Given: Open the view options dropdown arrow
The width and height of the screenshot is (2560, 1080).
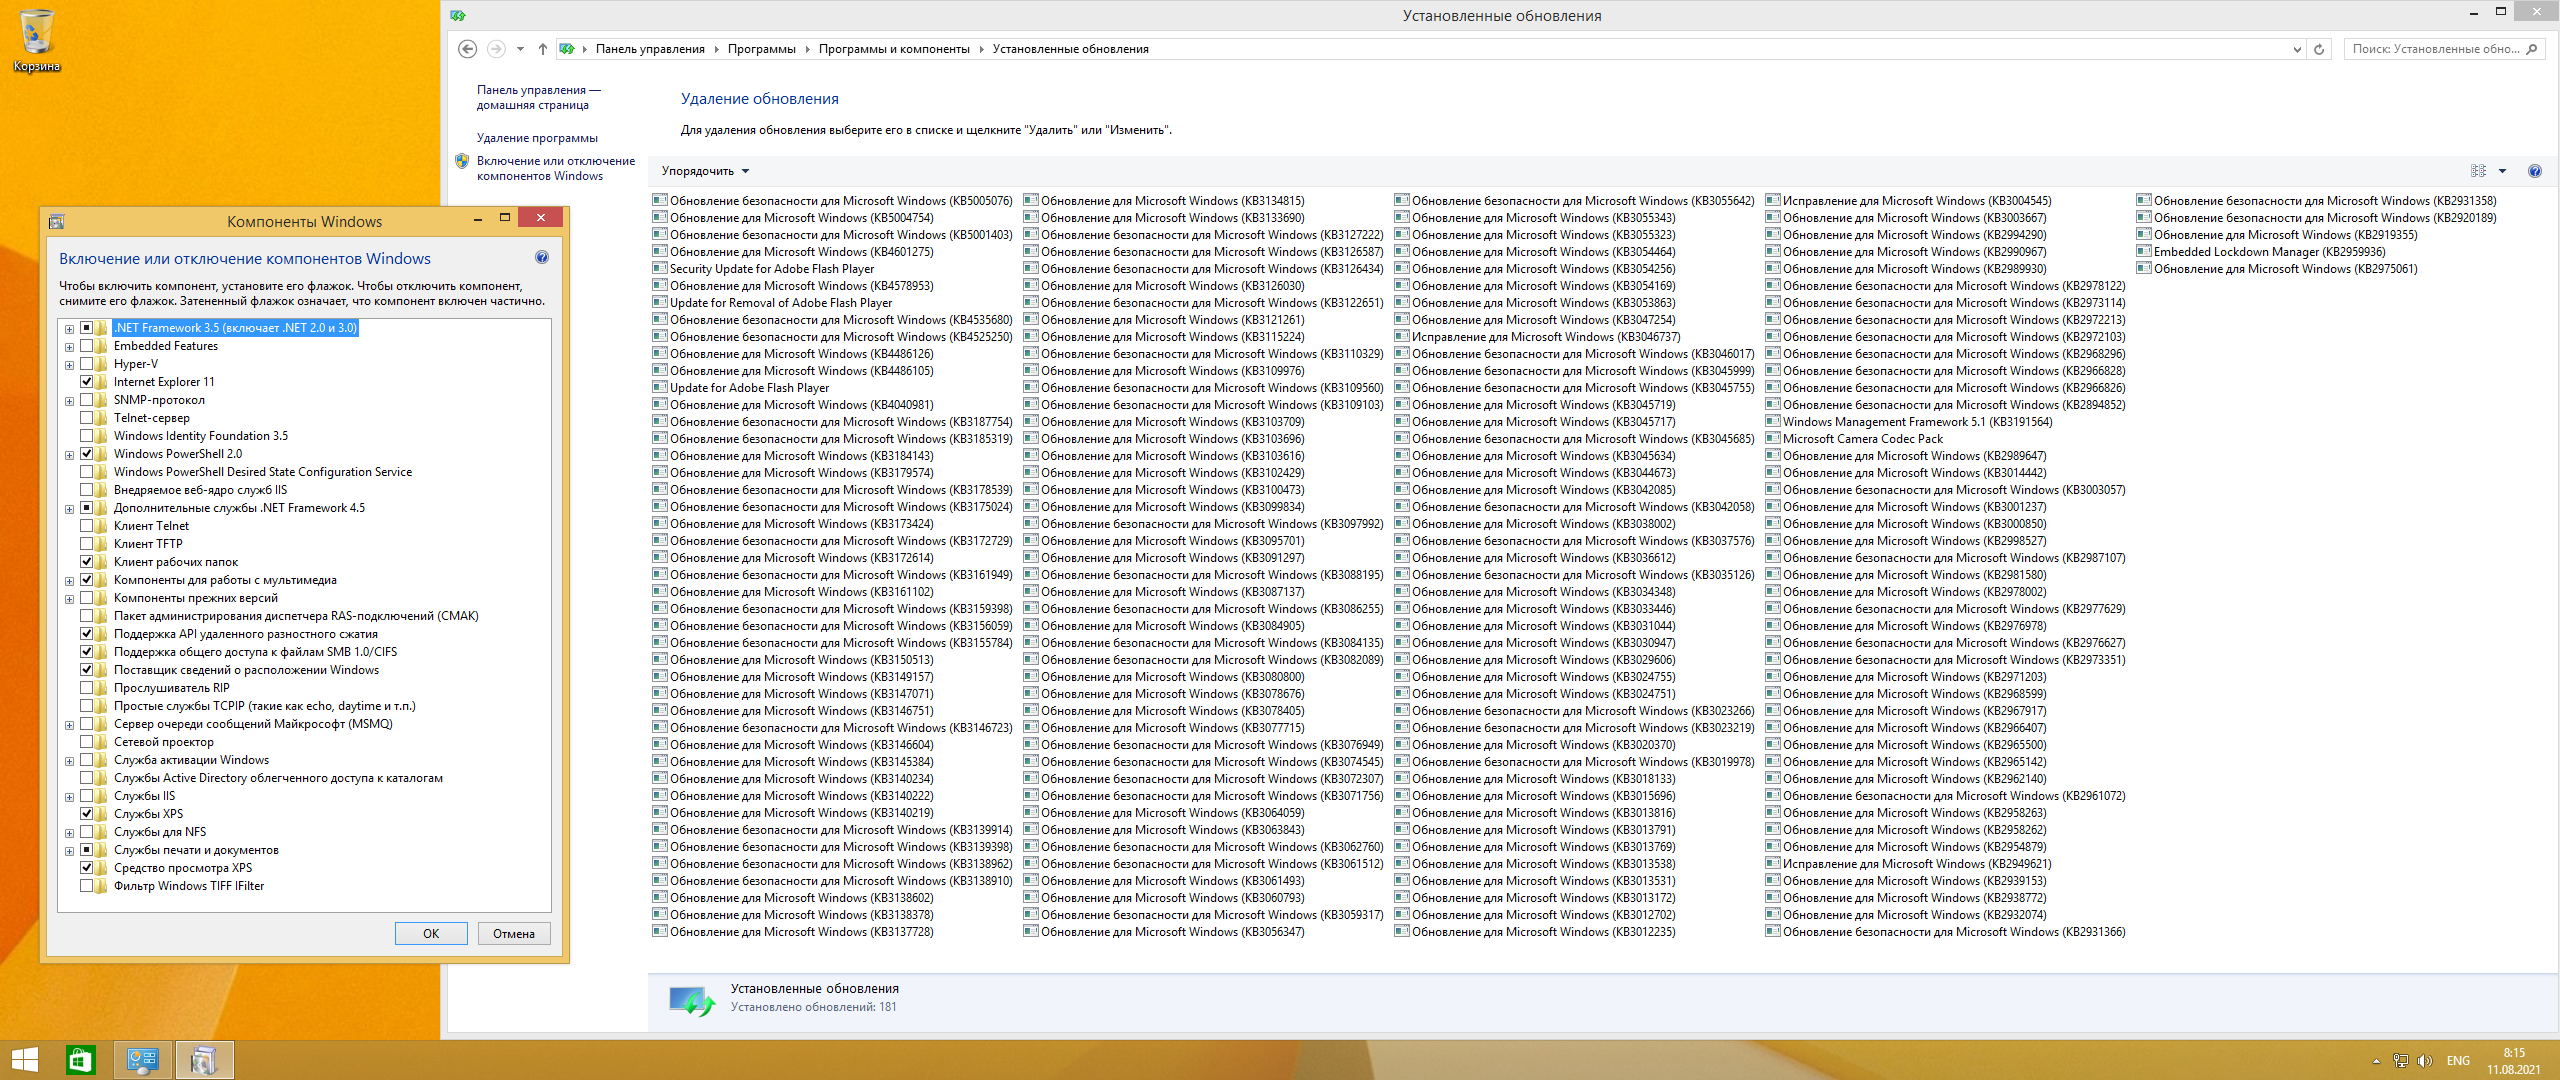Looking at the screenshot, I should pyautogui.click(x=2502, y=171).
